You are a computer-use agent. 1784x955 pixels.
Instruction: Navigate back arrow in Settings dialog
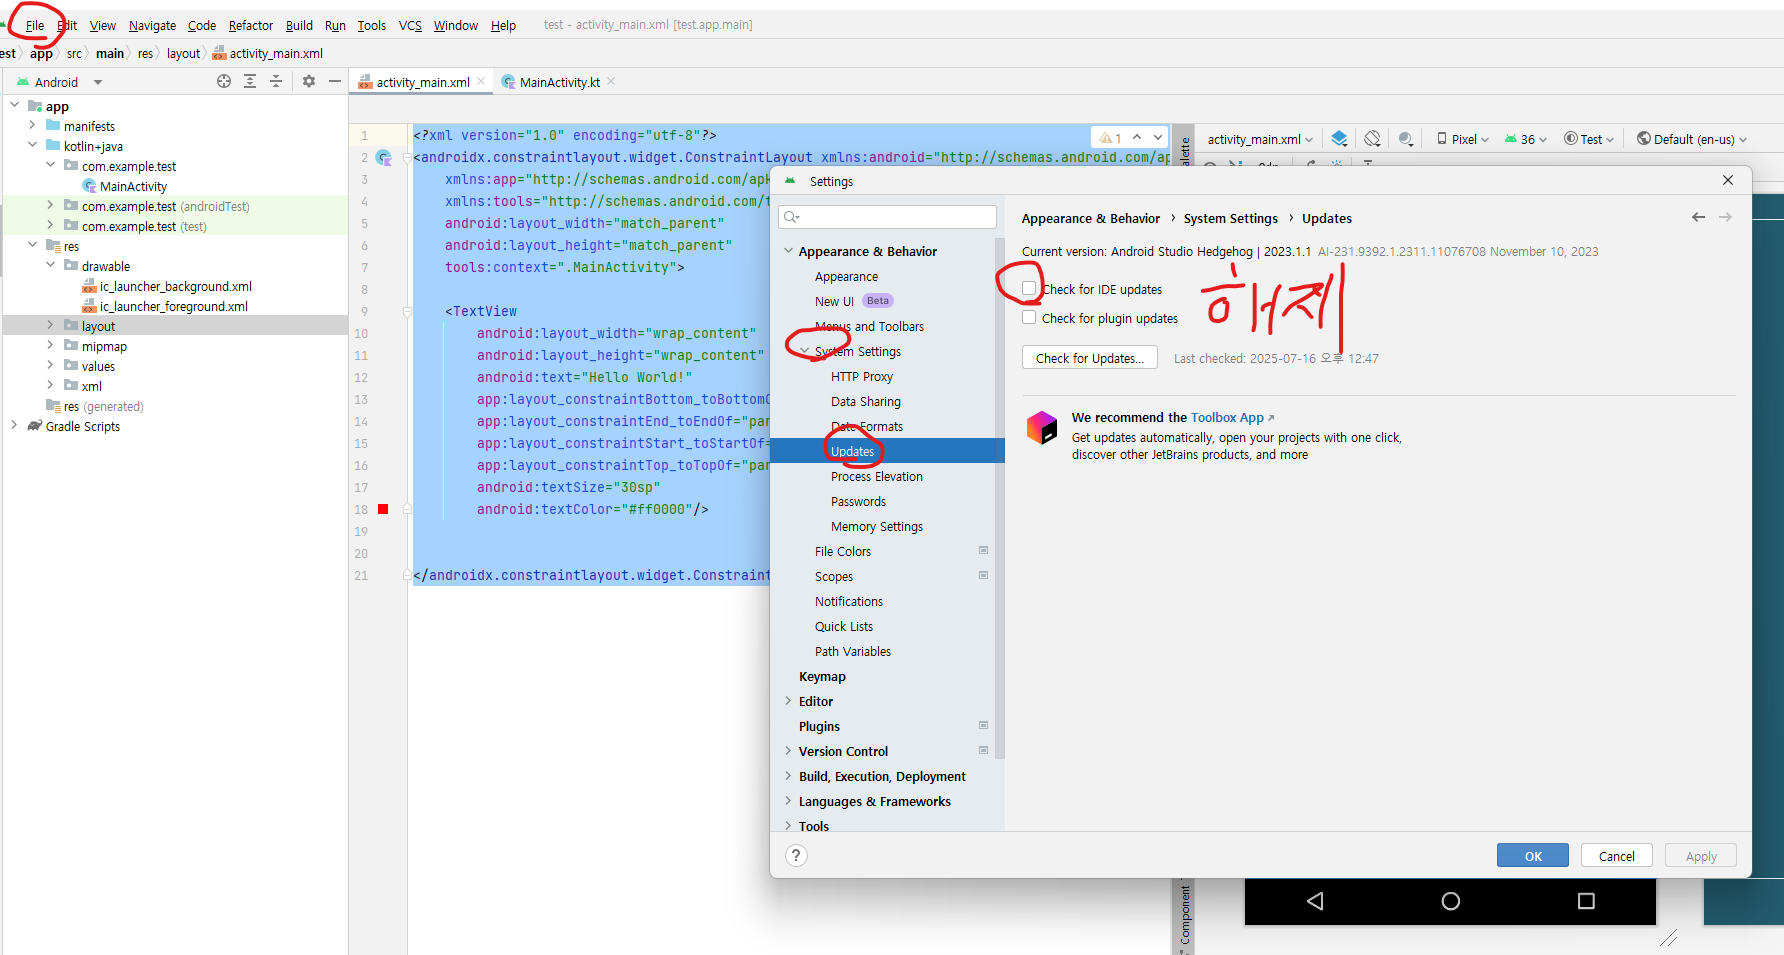(x=1698, y=217)
